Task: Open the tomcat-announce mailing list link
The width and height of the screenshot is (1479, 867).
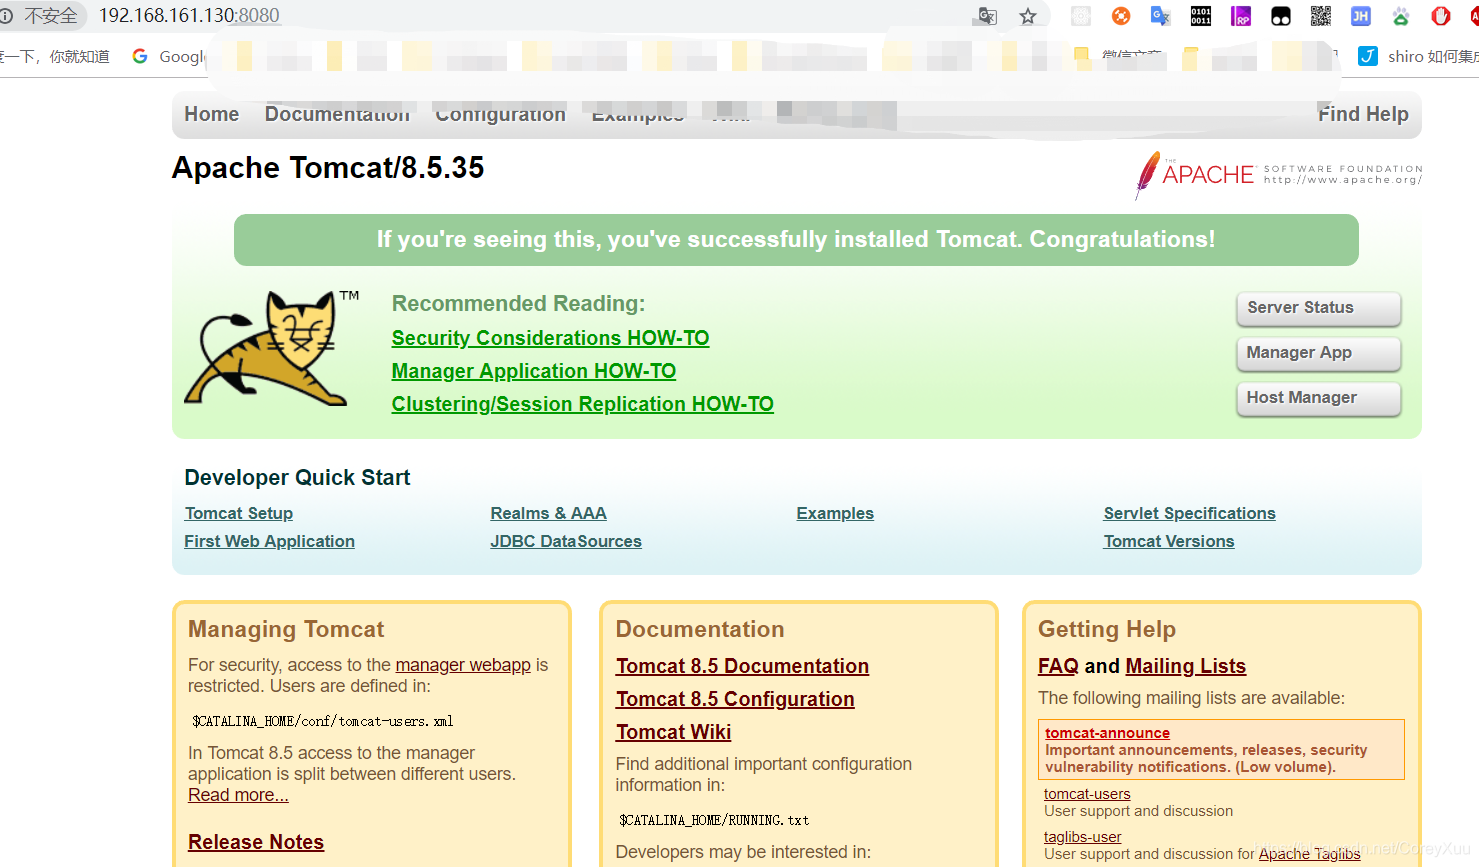Action: coord(1107,733)
